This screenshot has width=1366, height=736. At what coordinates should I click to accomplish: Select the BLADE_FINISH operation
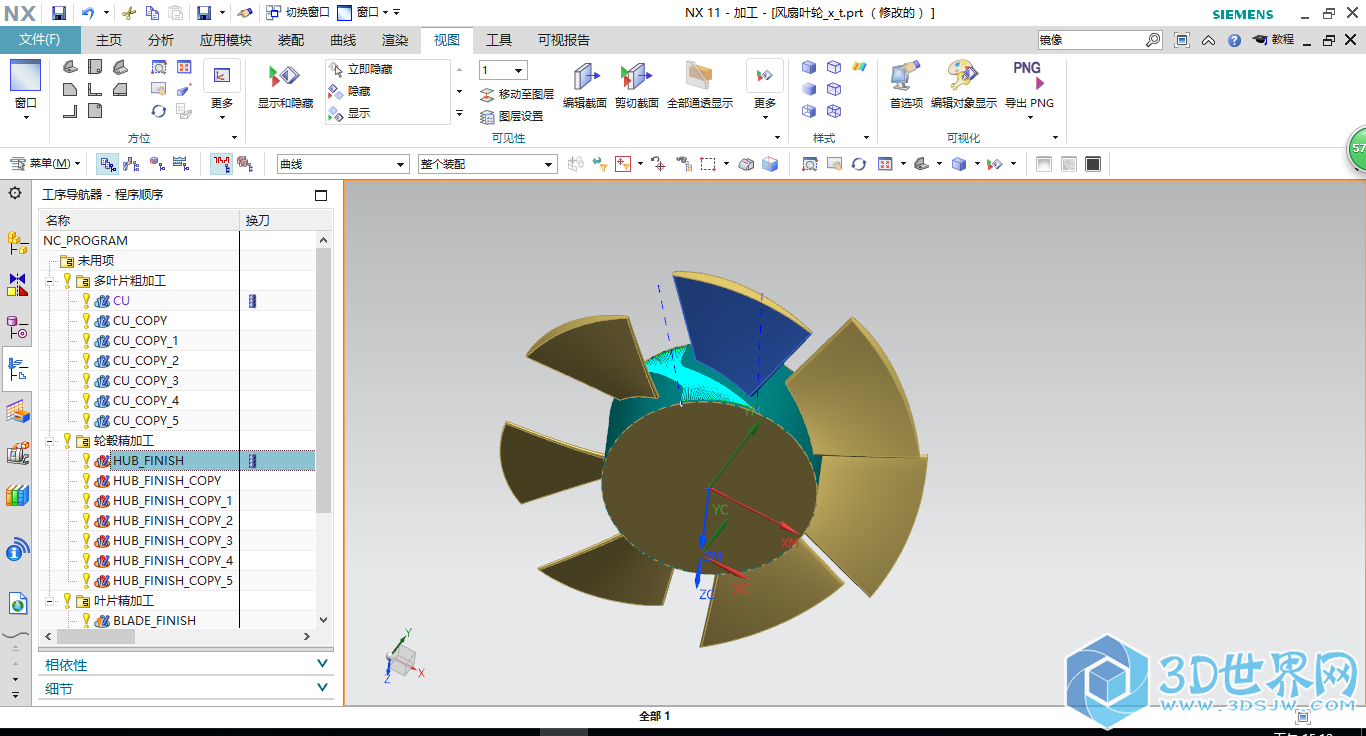(154, 621)
